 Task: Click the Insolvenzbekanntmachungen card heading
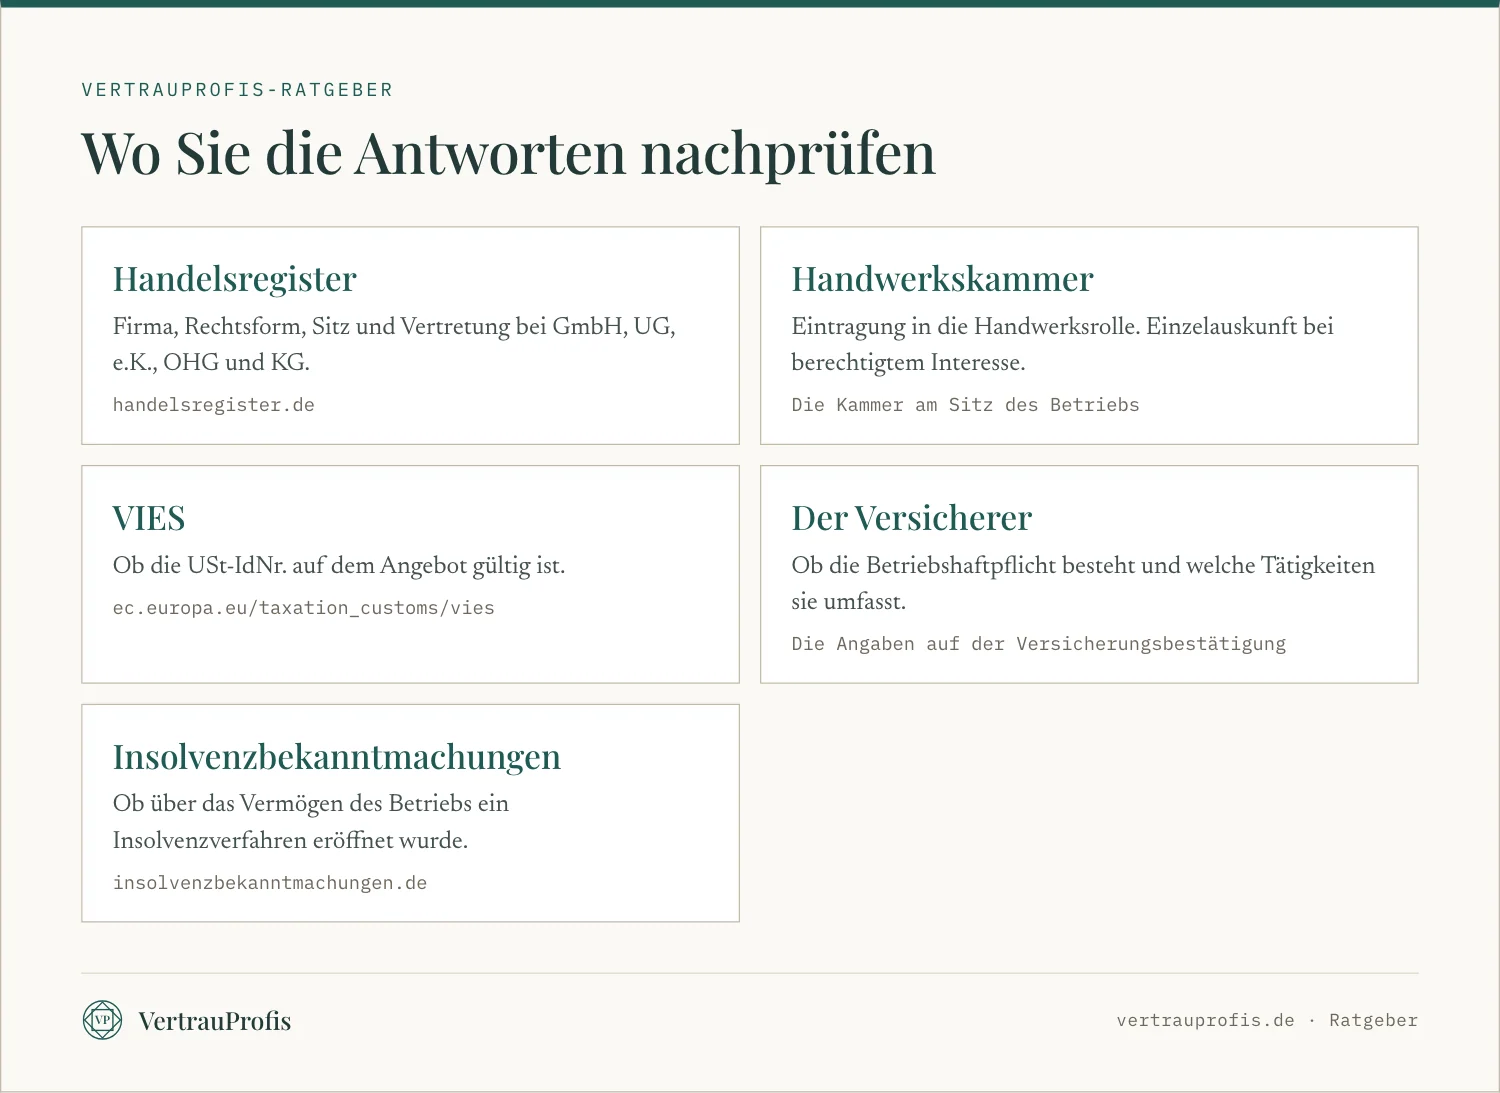click(x=337, y=757)
